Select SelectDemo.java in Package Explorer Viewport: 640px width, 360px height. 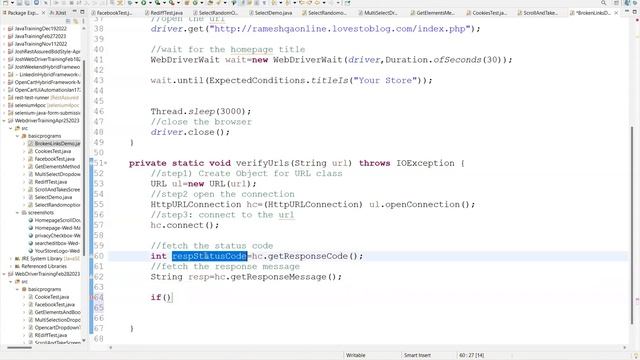tap(51, 198)
